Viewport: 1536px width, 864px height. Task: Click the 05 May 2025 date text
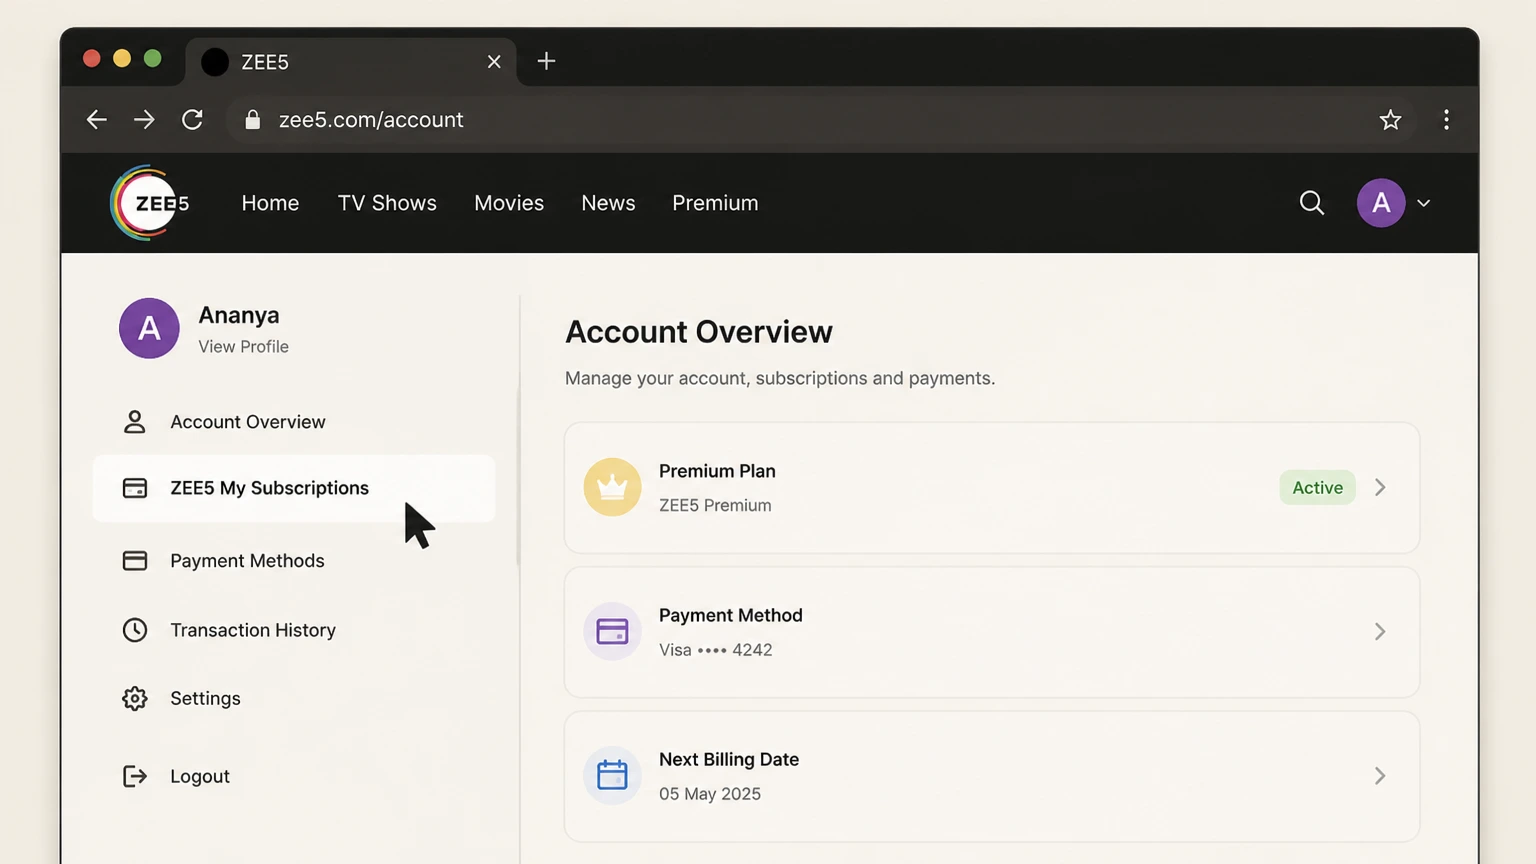click(x=710, y=794)
